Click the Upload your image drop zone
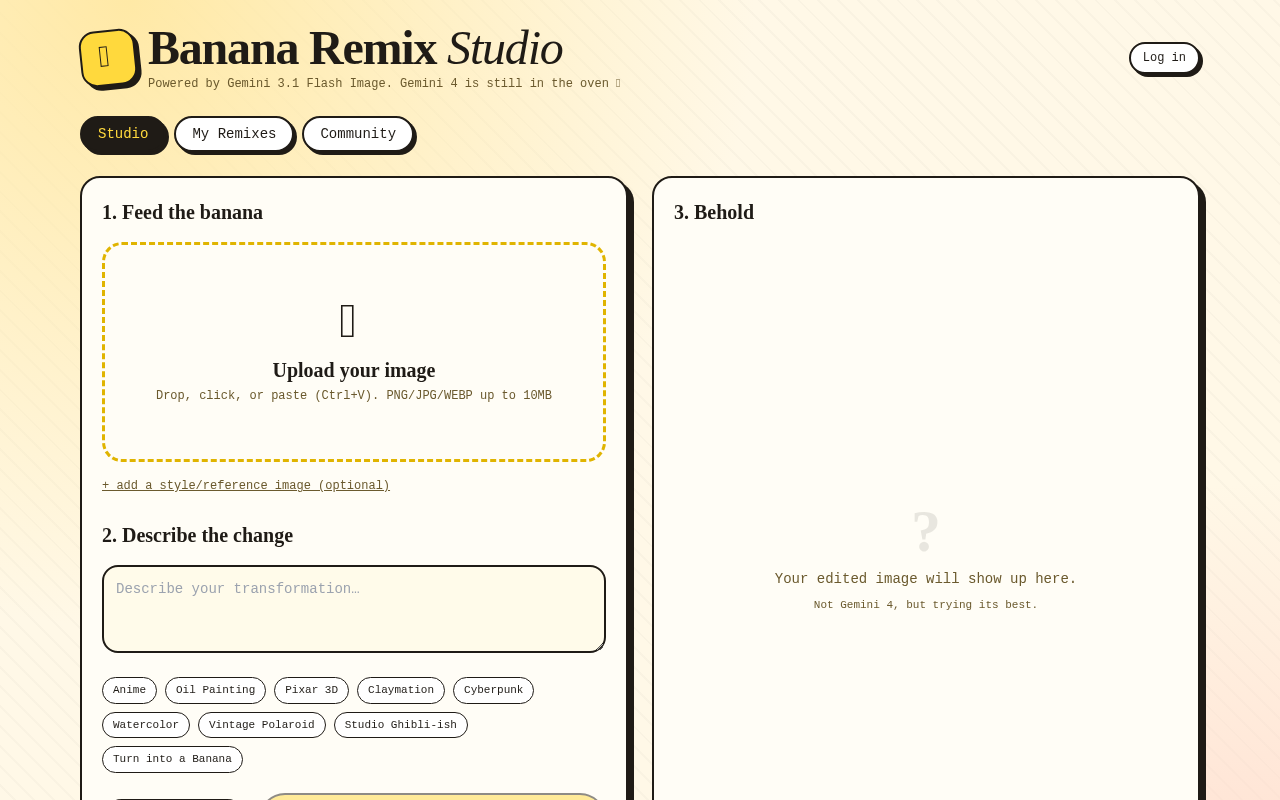This screenshot has width=1280, height=800. point(354,352)
